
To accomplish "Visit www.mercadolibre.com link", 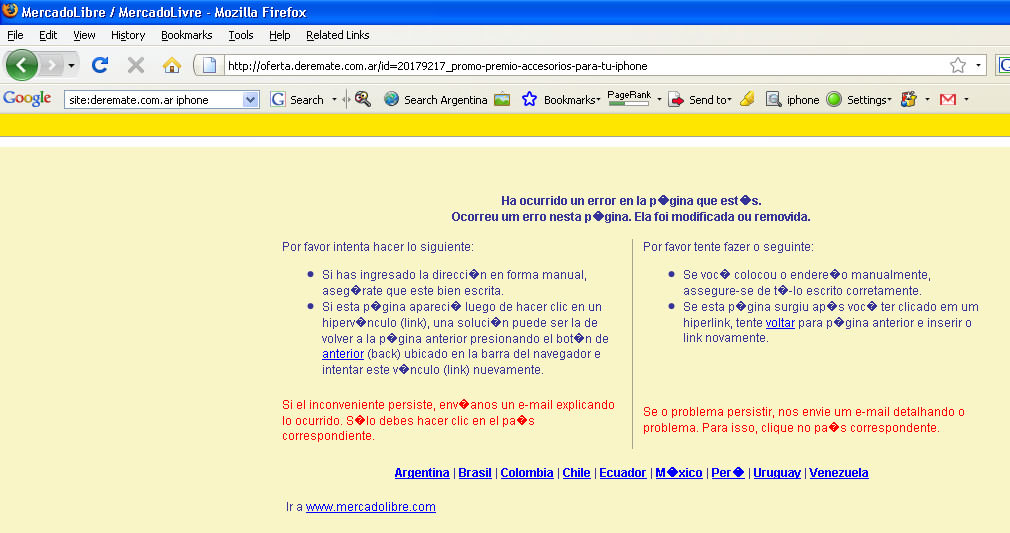I will point(370,507).
